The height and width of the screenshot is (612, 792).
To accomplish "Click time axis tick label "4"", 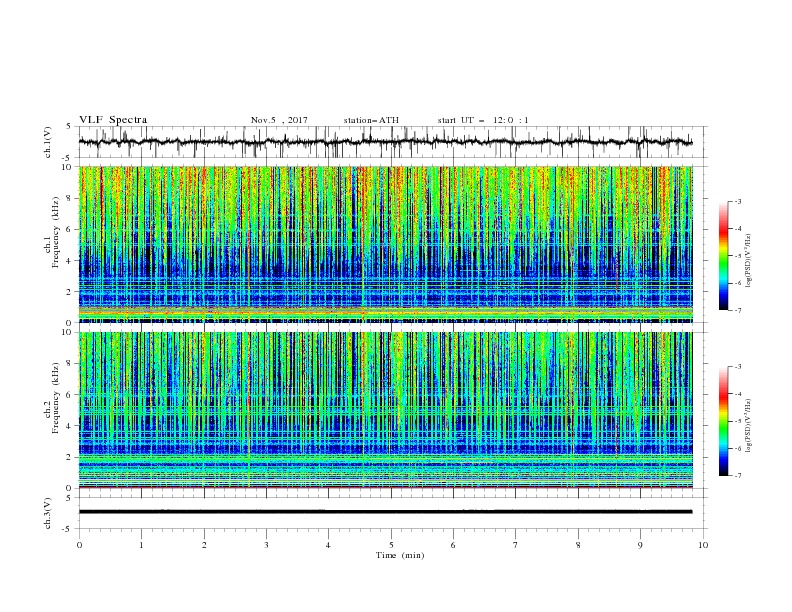I will (329, 545).
